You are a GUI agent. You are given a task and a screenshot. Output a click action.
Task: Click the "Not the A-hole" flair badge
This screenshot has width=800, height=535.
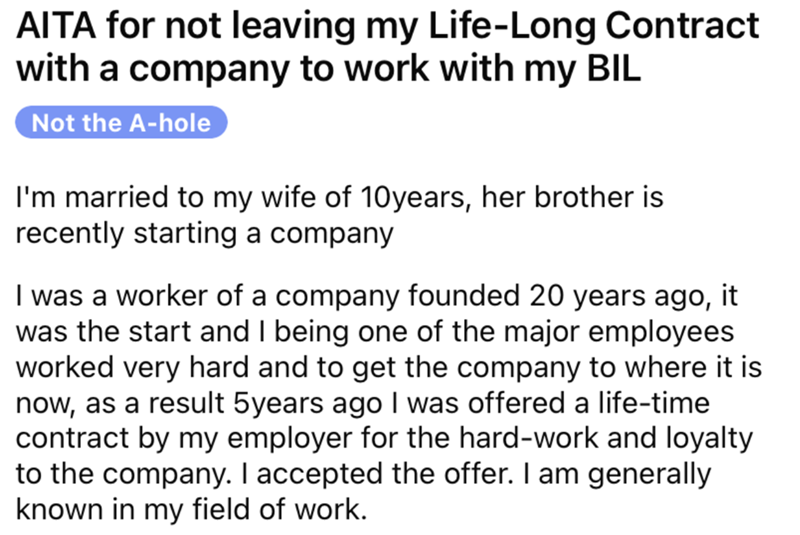[x=122, y=123]
